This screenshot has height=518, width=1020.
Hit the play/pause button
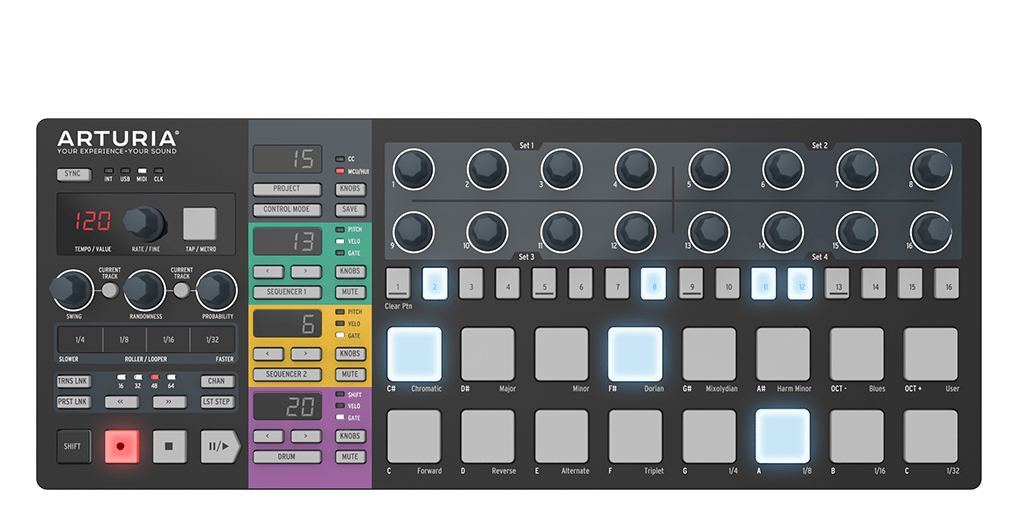[x=218, y=446]
